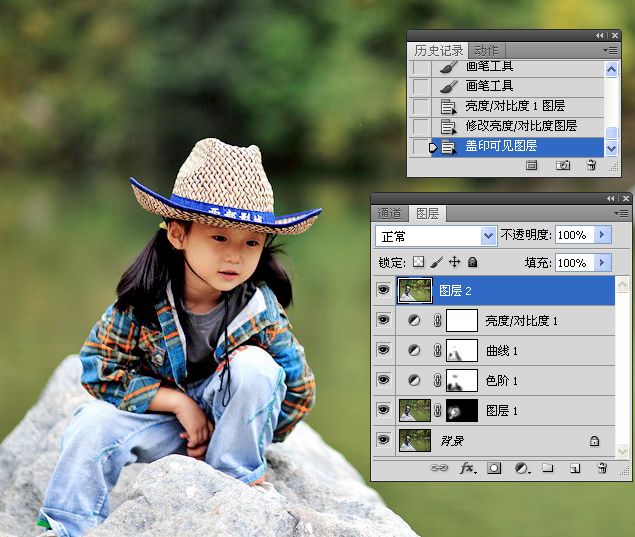Click the chain link of 亮度/对比度 1 mask
Image resolution: width=635 pixels, height=537 pixels.
(437, 320)
